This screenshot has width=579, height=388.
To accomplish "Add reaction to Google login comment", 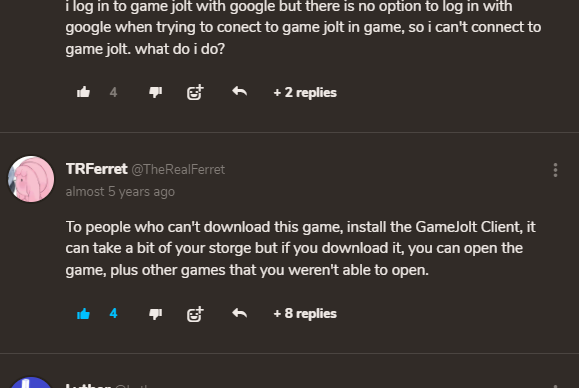I will tap(195, 92).
